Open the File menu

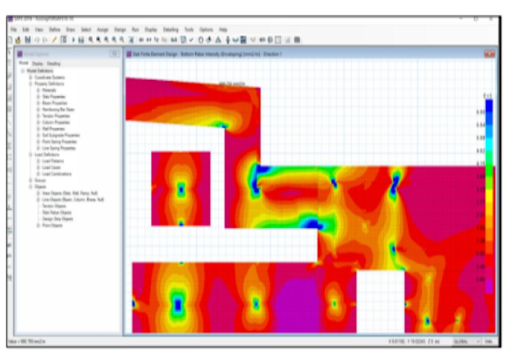click(14, 30)
